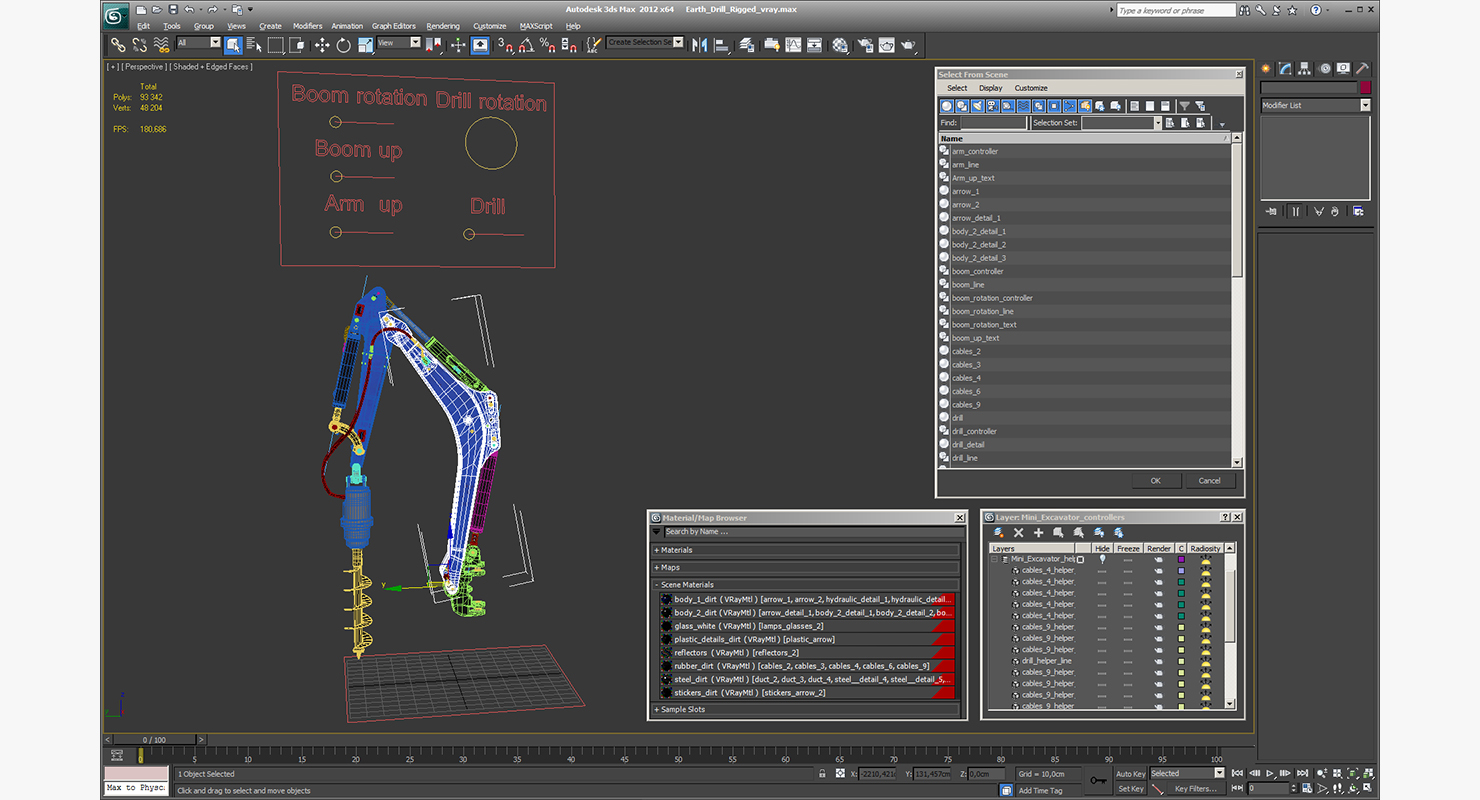Open the selection filter All dropdown

[x=199, y=42]
